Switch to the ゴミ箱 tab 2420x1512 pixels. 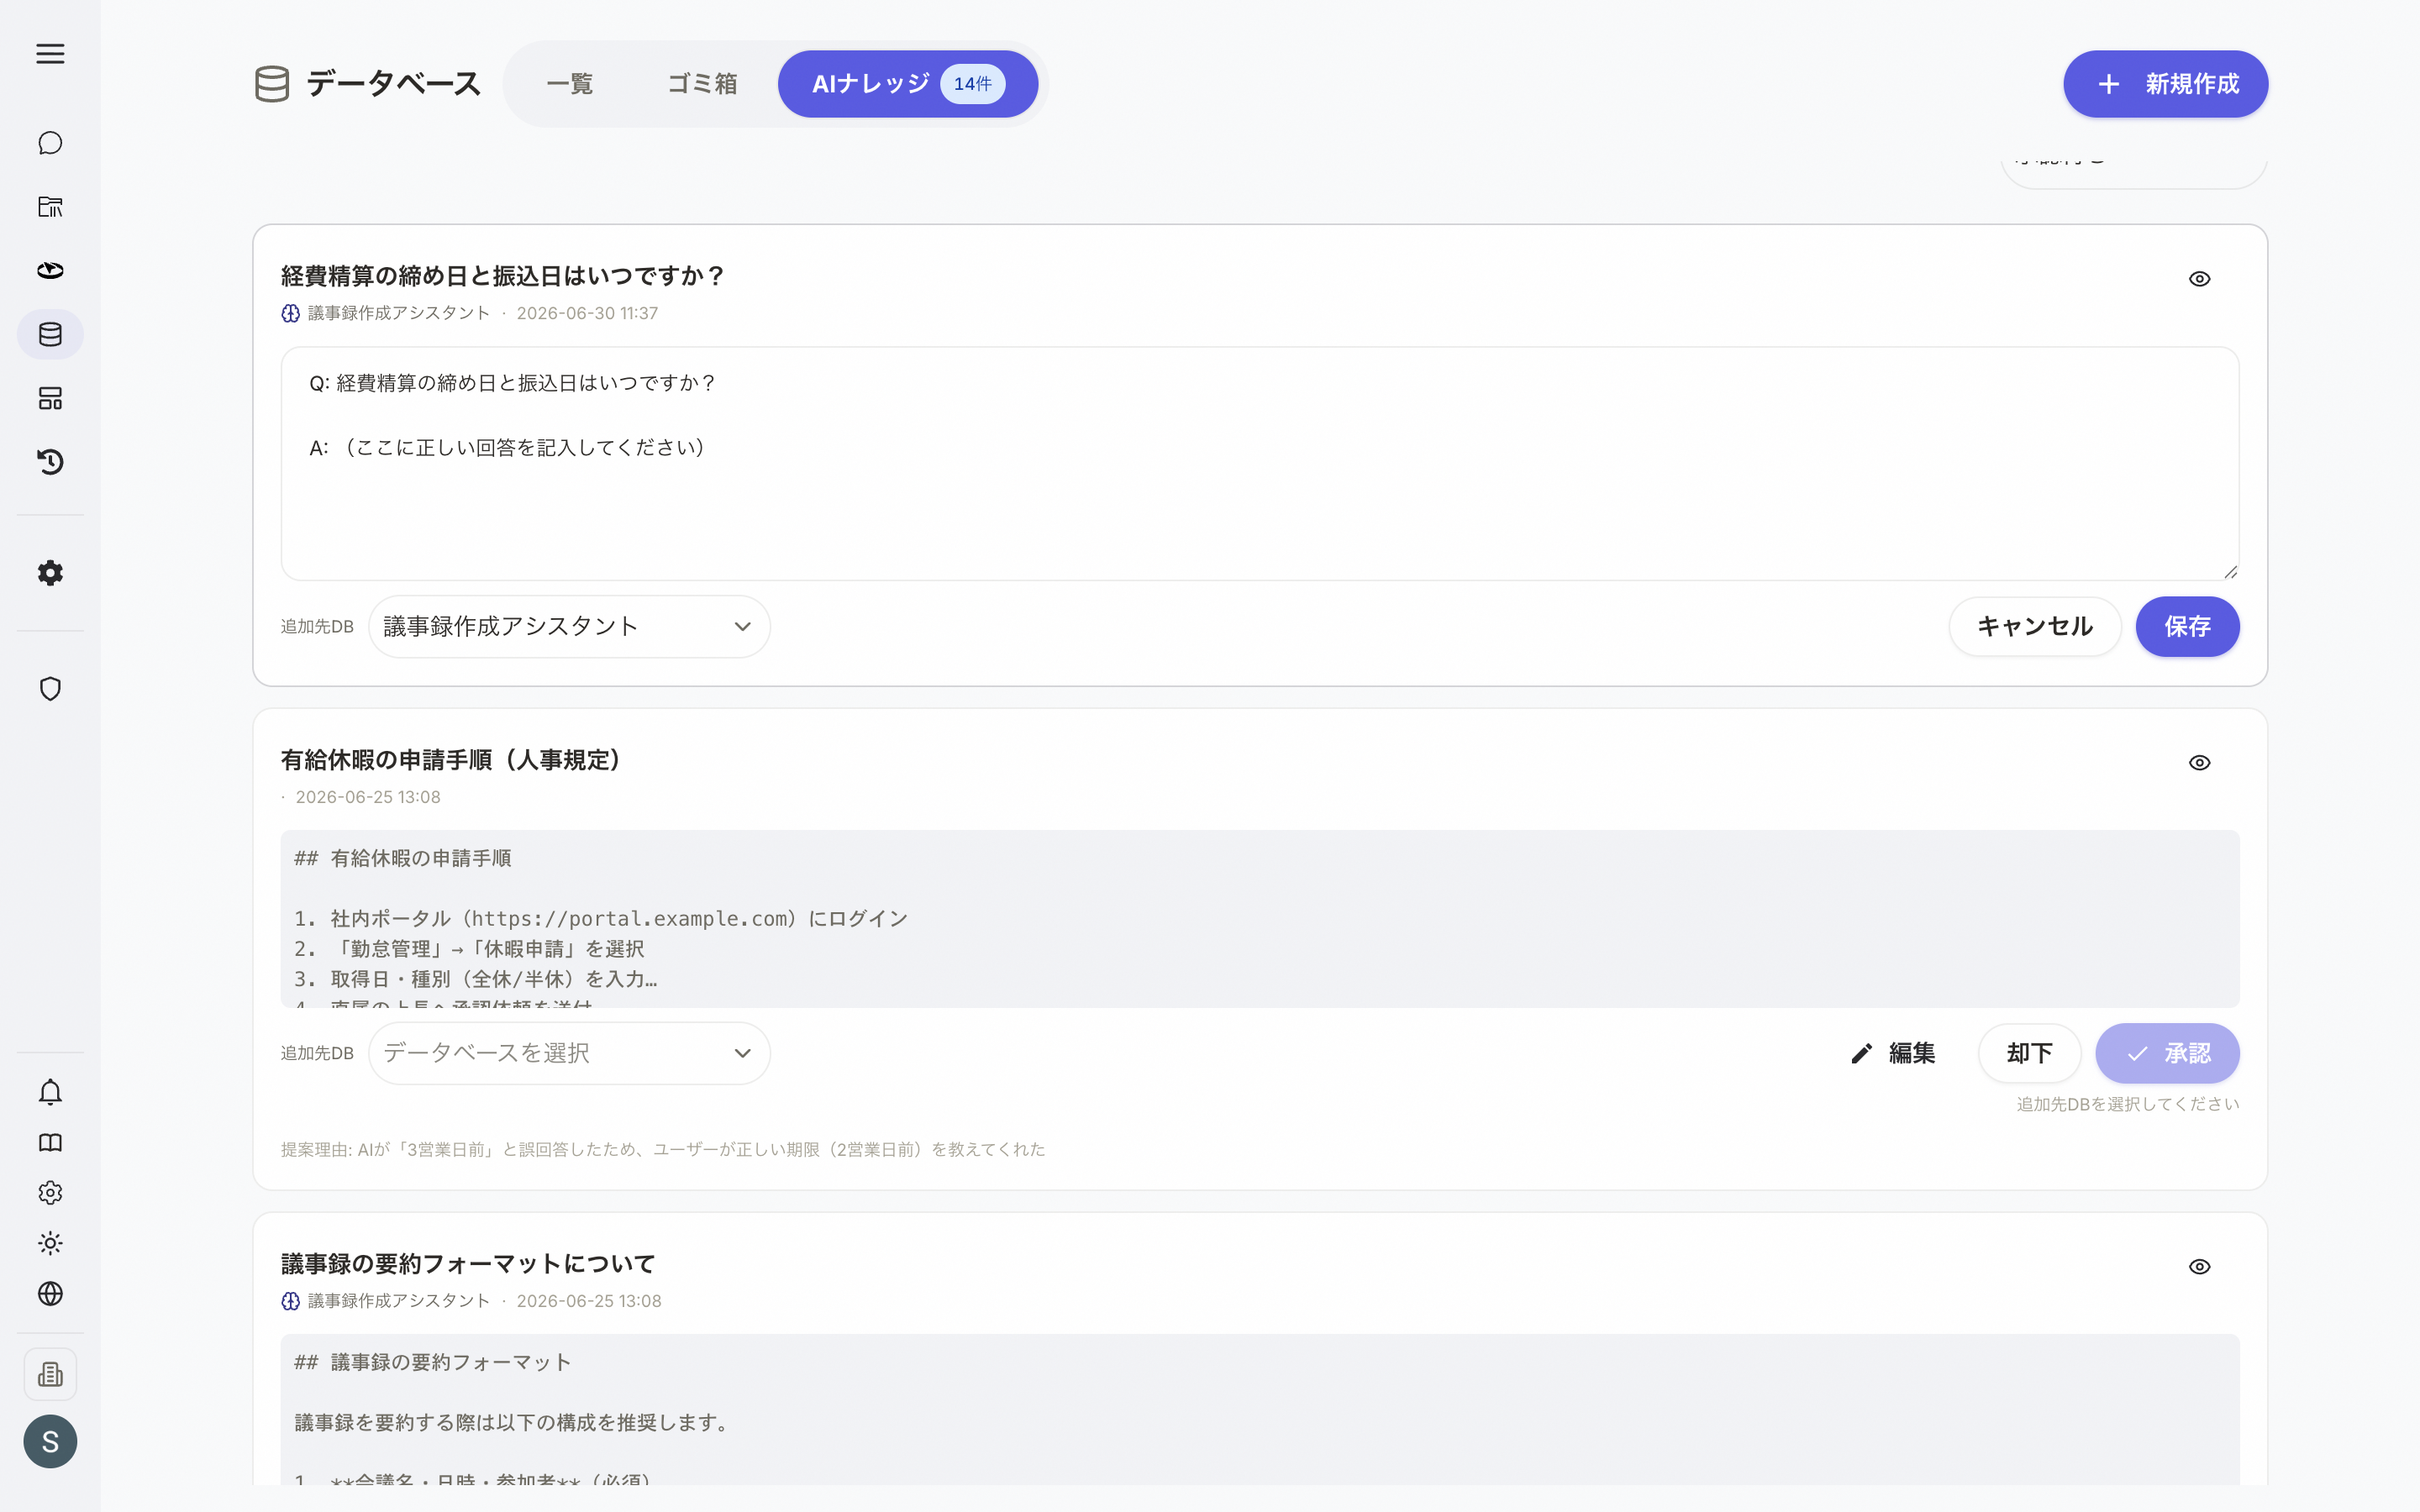(x=702, y=84)
